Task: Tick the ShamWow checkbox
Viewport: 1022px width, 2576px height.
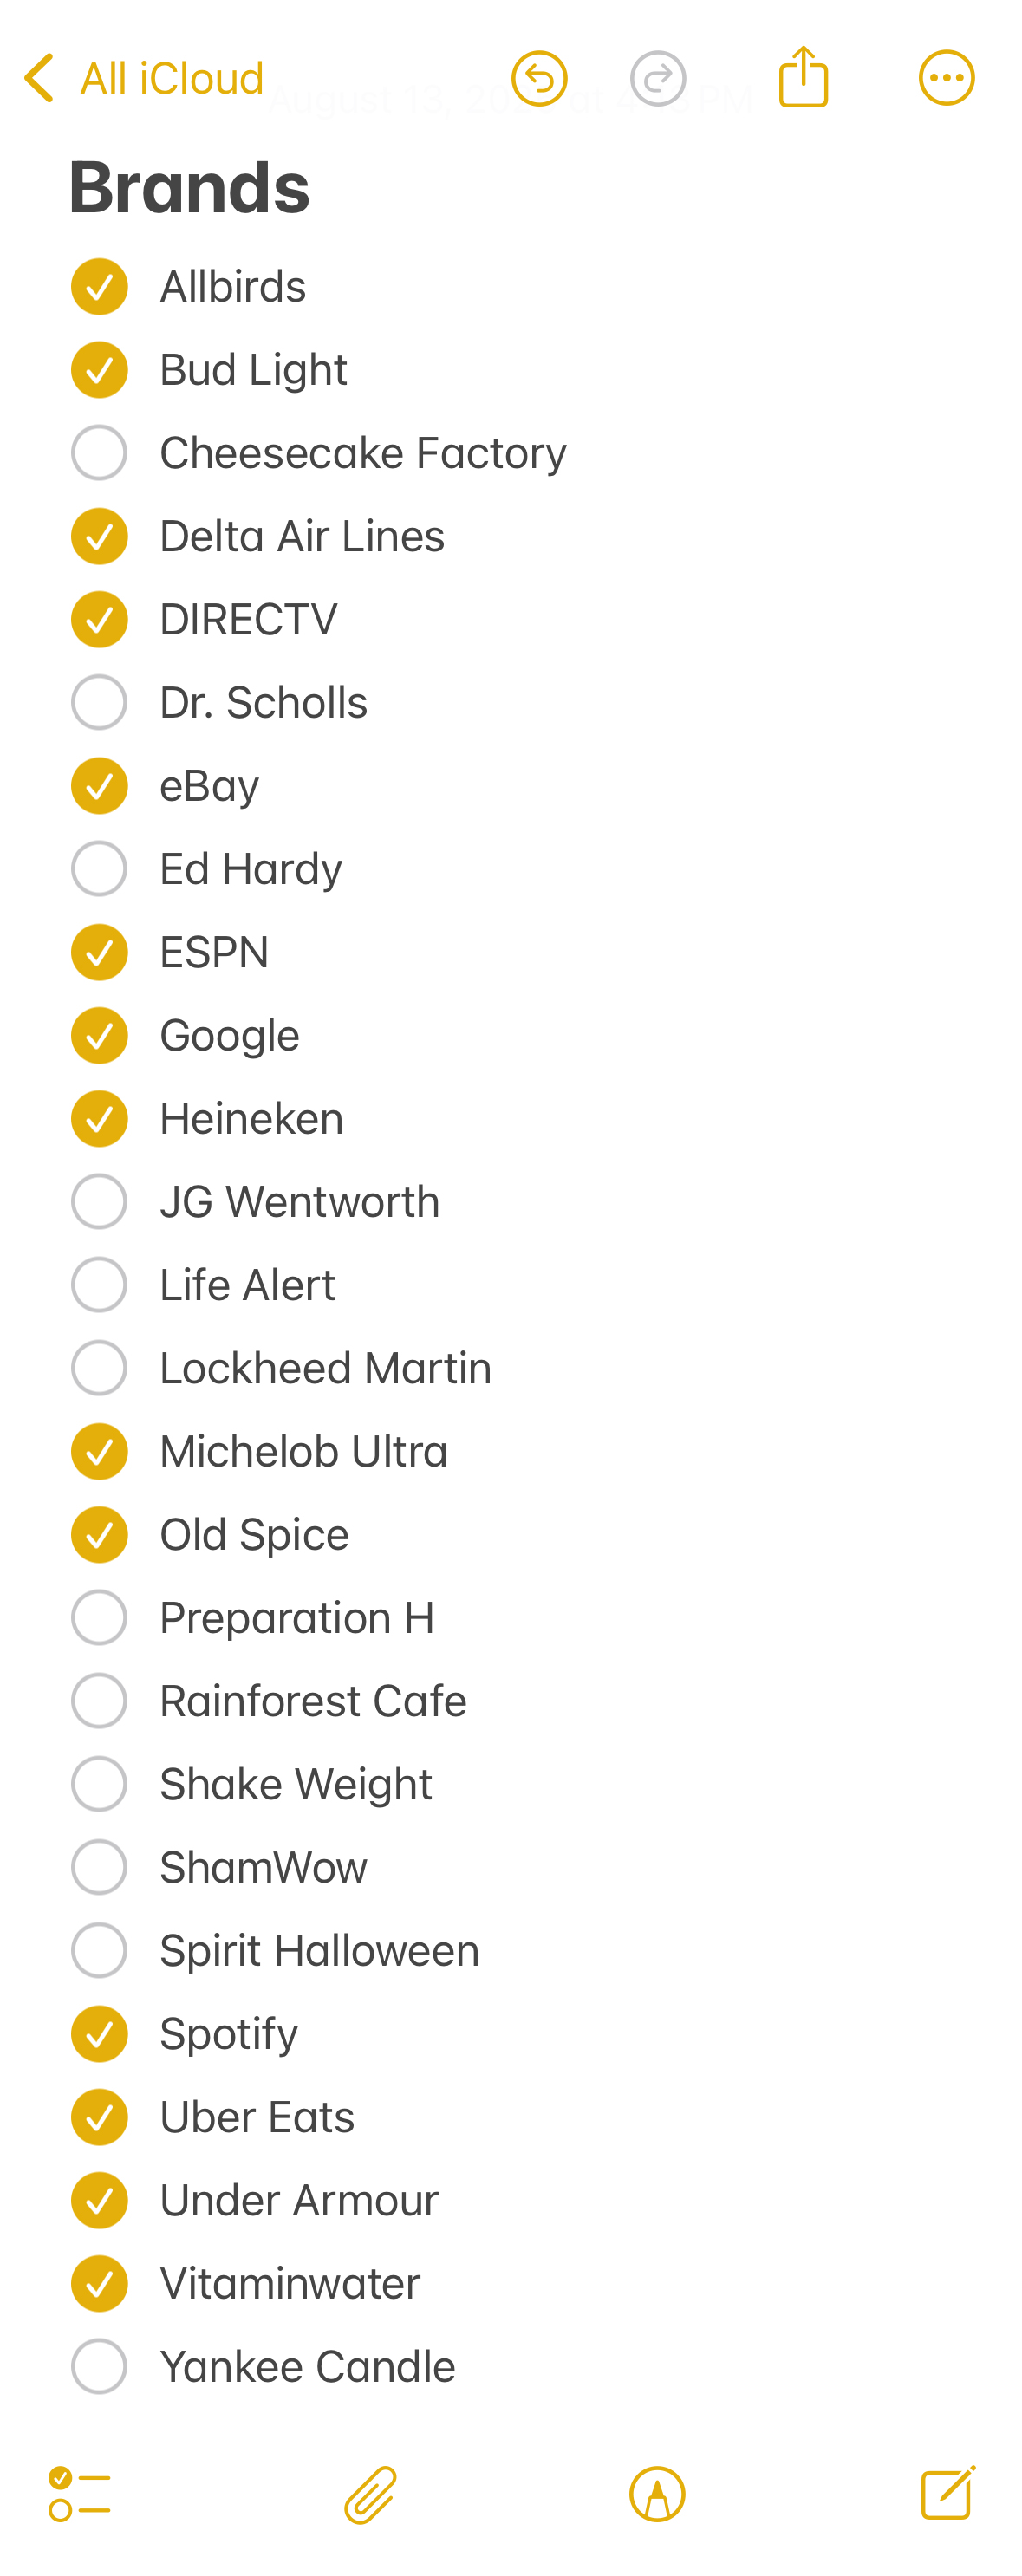Action: (x=99, y=1867)
